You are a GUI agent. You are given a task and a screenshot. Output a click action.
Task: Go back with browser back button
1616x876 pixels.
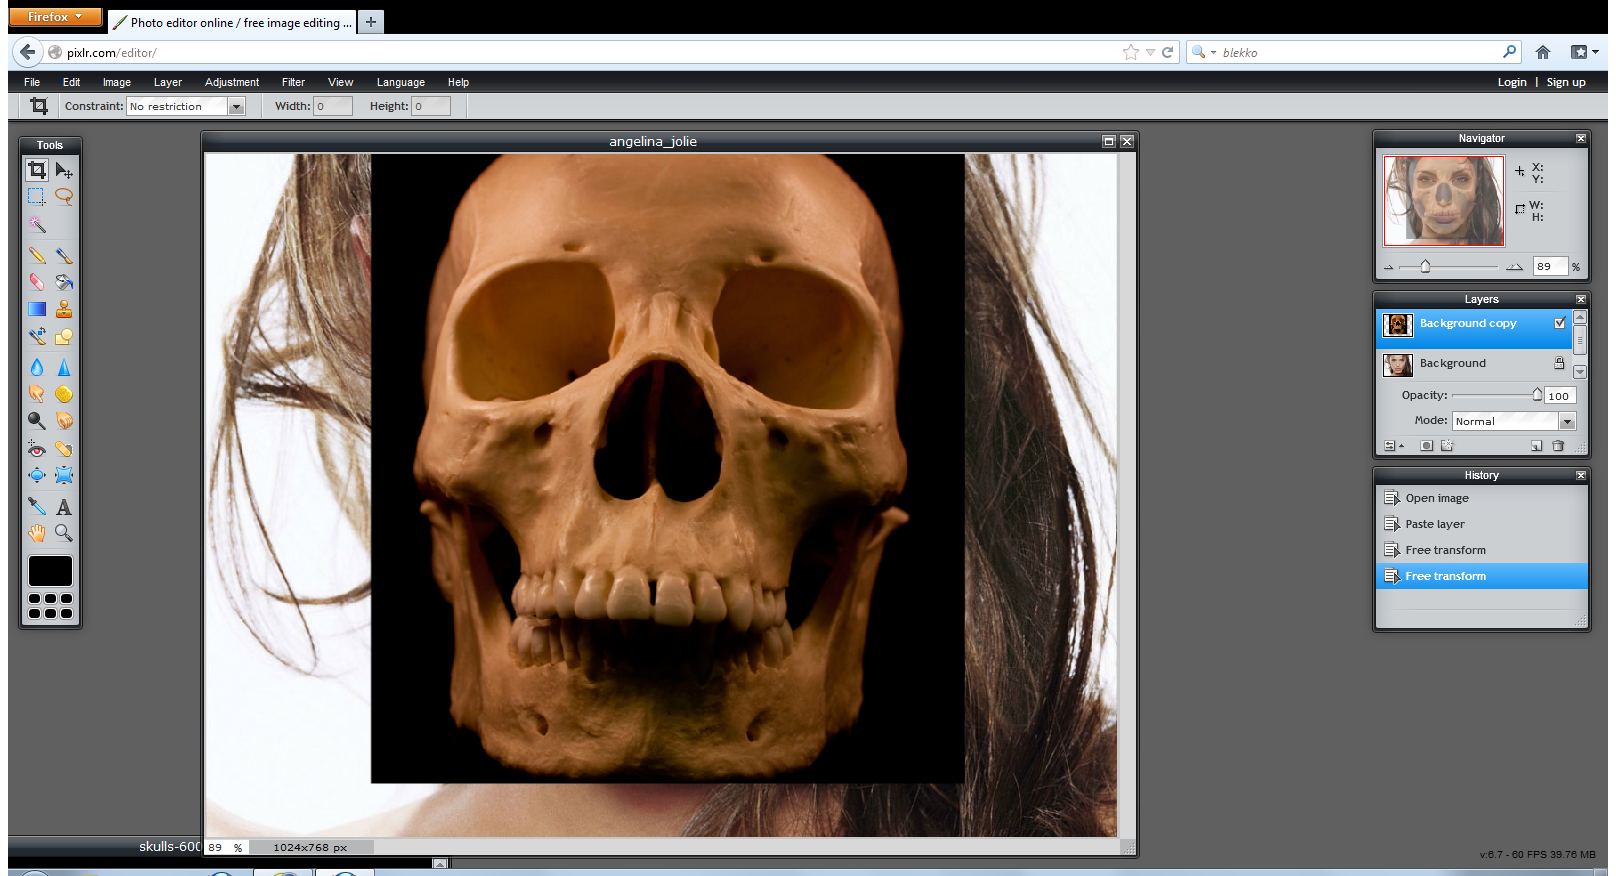click(x=27, y=52)
